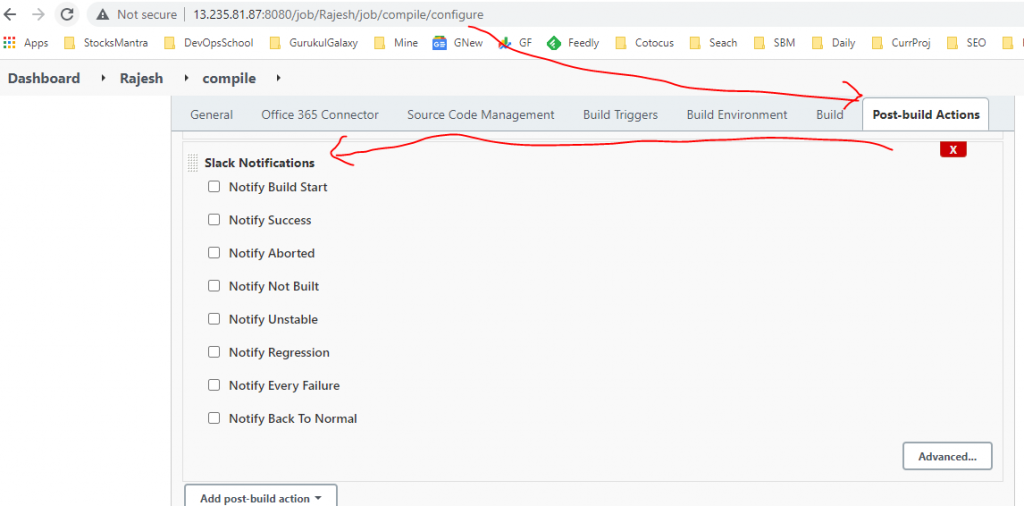
Task: Check the Notify Success option
Action: (214, 220)
